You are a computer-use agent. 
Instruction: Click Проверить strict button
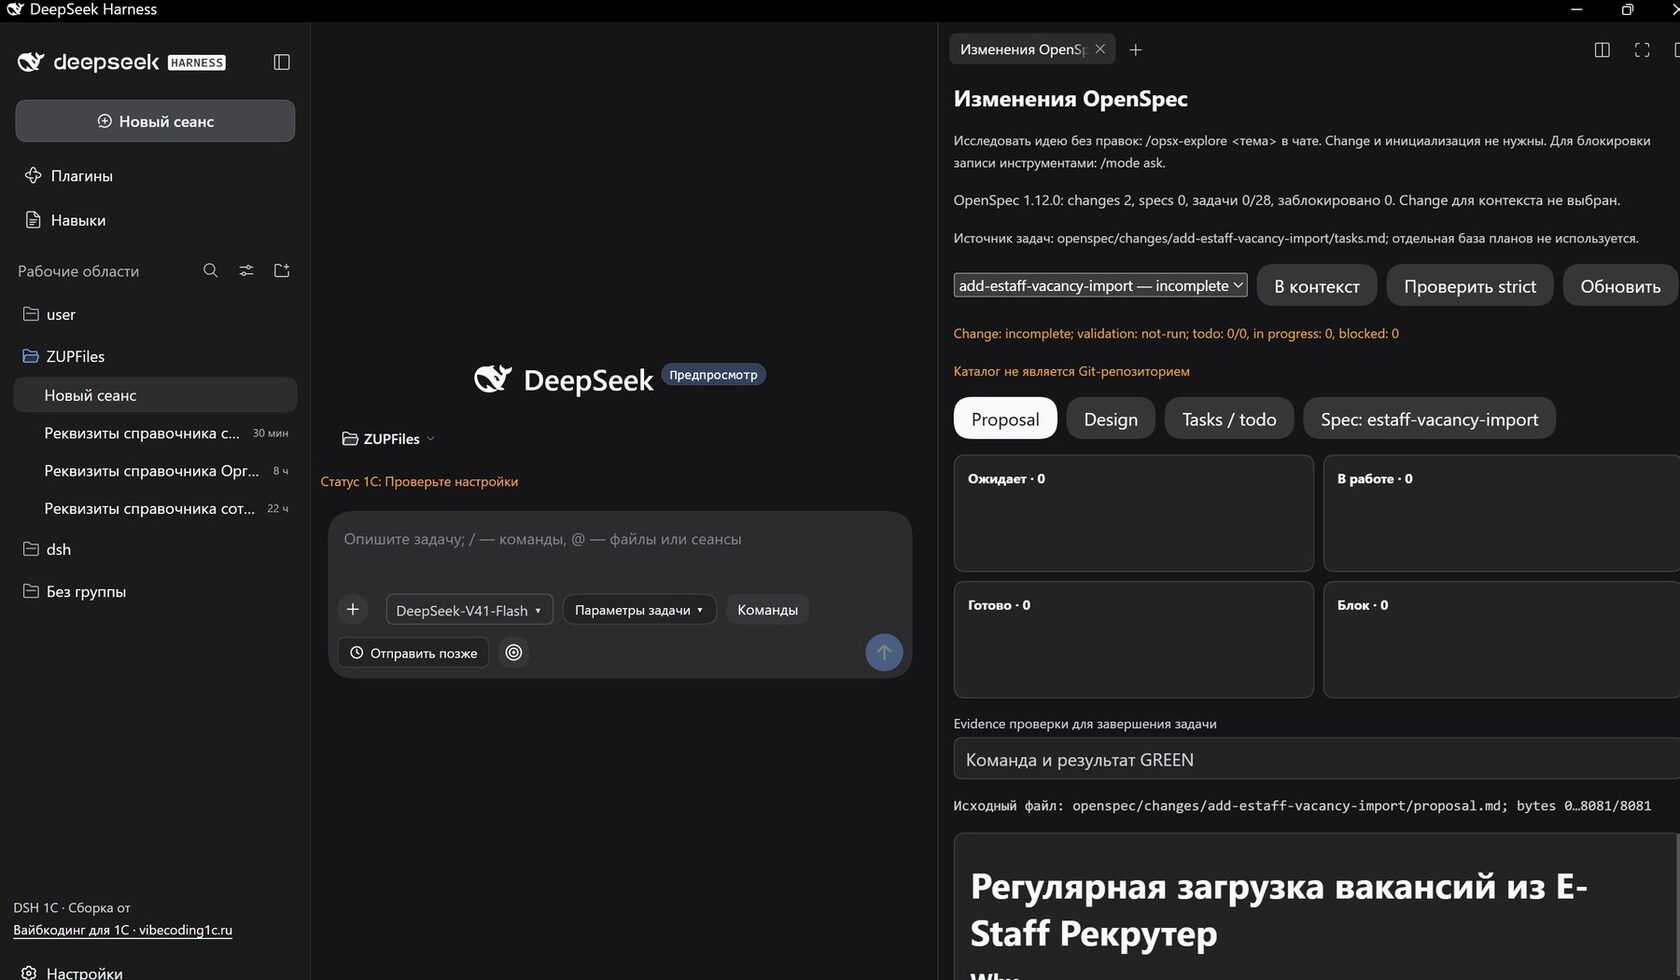point(1470,286)
